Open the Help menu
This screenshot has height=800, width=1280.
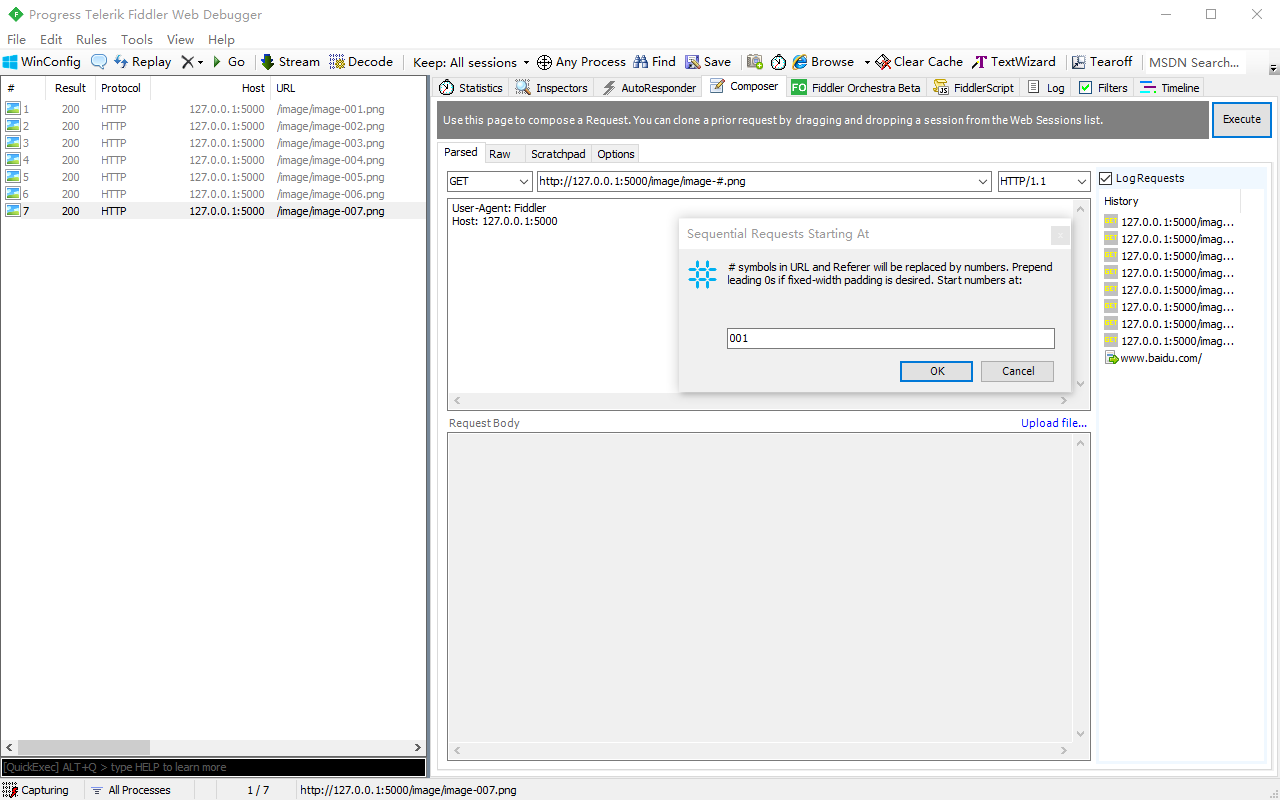(x=221, y=40)
